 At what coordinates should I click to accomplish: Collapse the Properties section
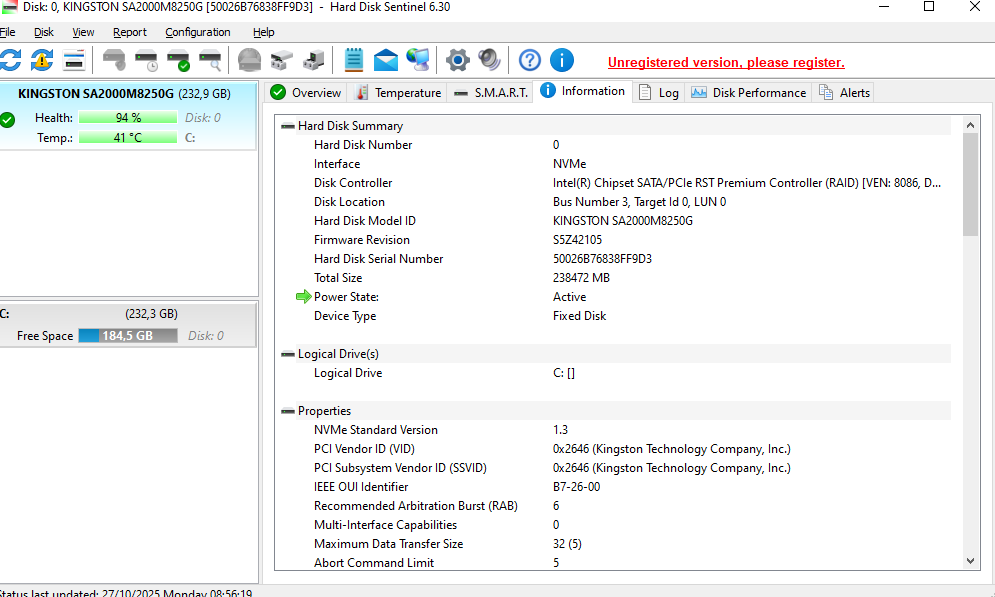(288, 411)
